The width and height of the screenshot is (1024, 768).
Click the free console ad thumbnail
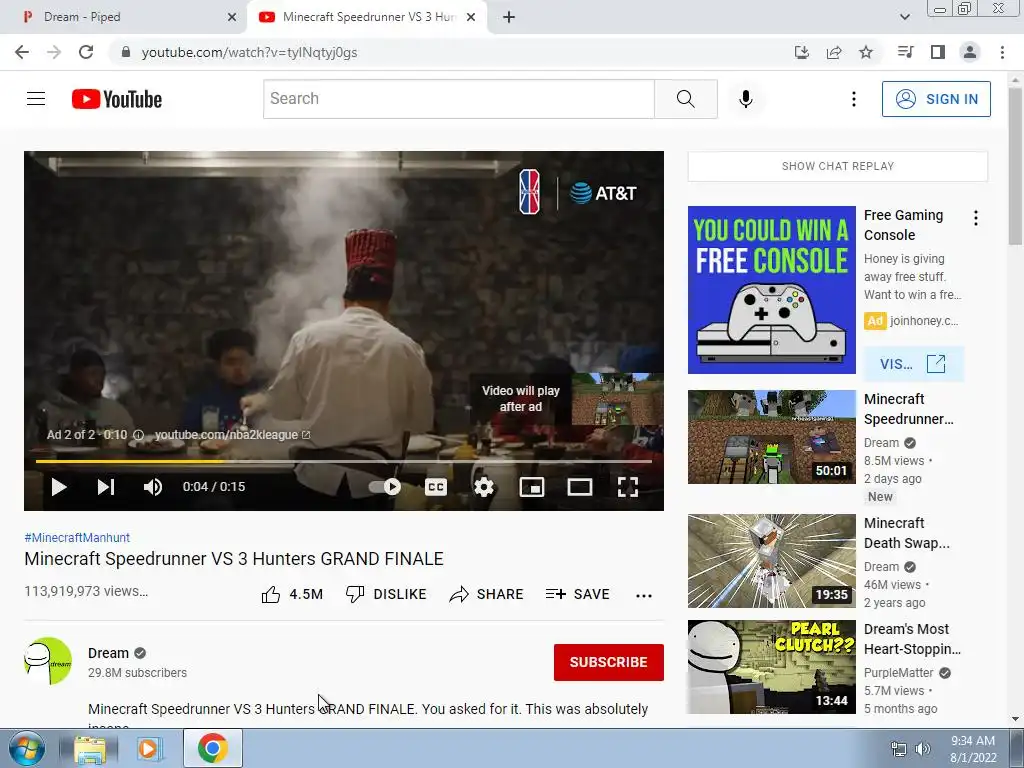771,290
